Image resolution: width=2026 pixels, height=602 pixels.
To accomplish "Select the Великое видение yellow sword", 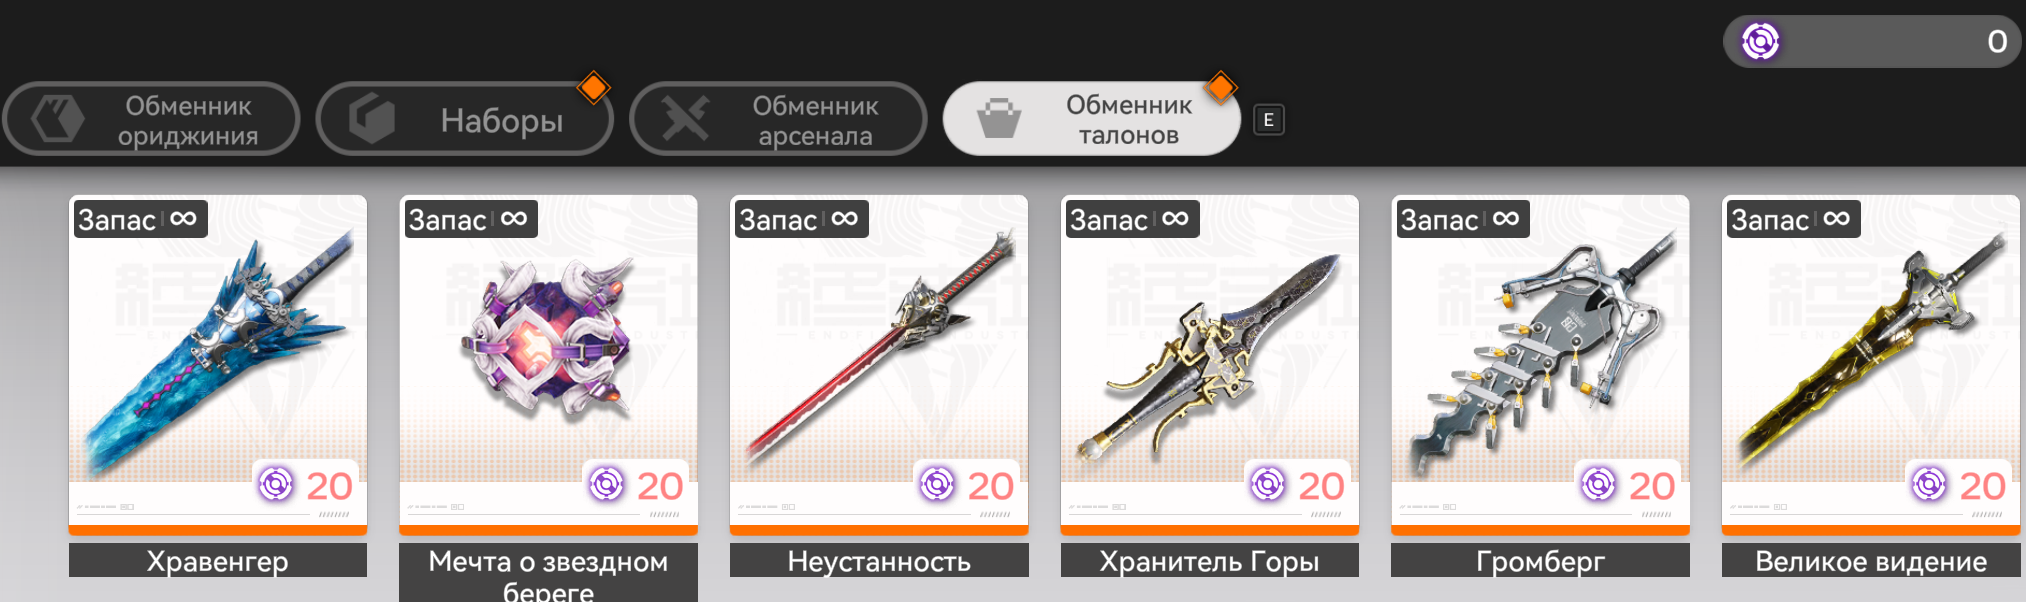I will [x=1871, y=365].
